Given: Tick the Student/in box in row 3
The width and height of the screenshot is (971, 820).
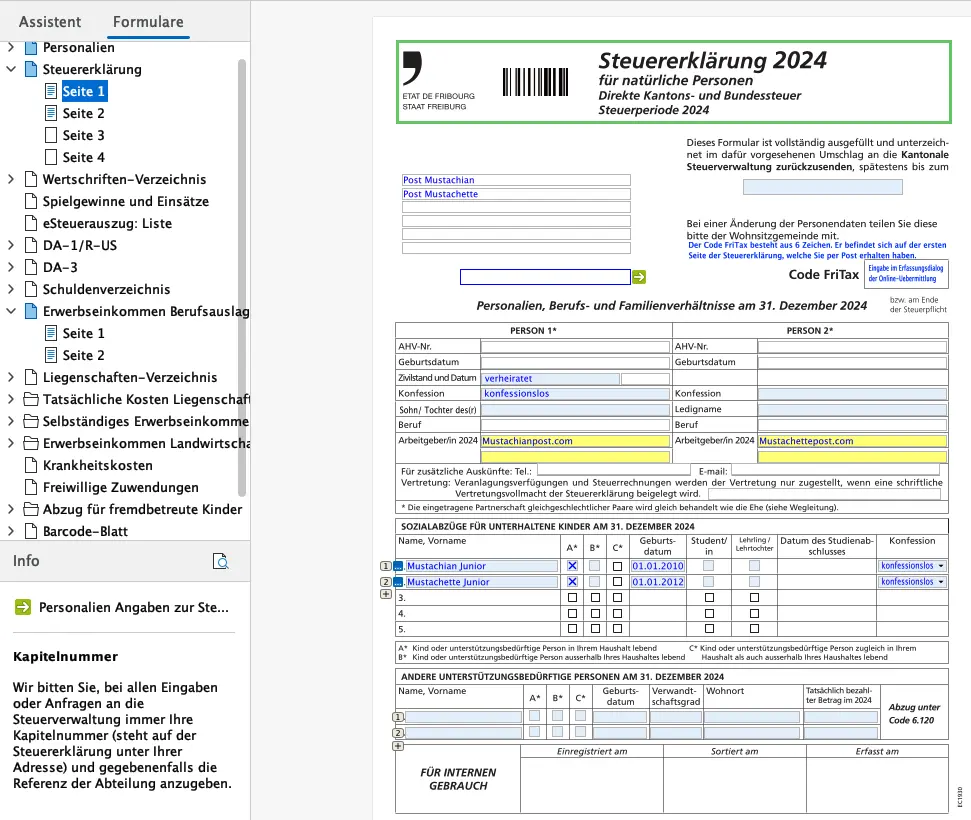Looking at the screenshot, I should tap(709, 597).
